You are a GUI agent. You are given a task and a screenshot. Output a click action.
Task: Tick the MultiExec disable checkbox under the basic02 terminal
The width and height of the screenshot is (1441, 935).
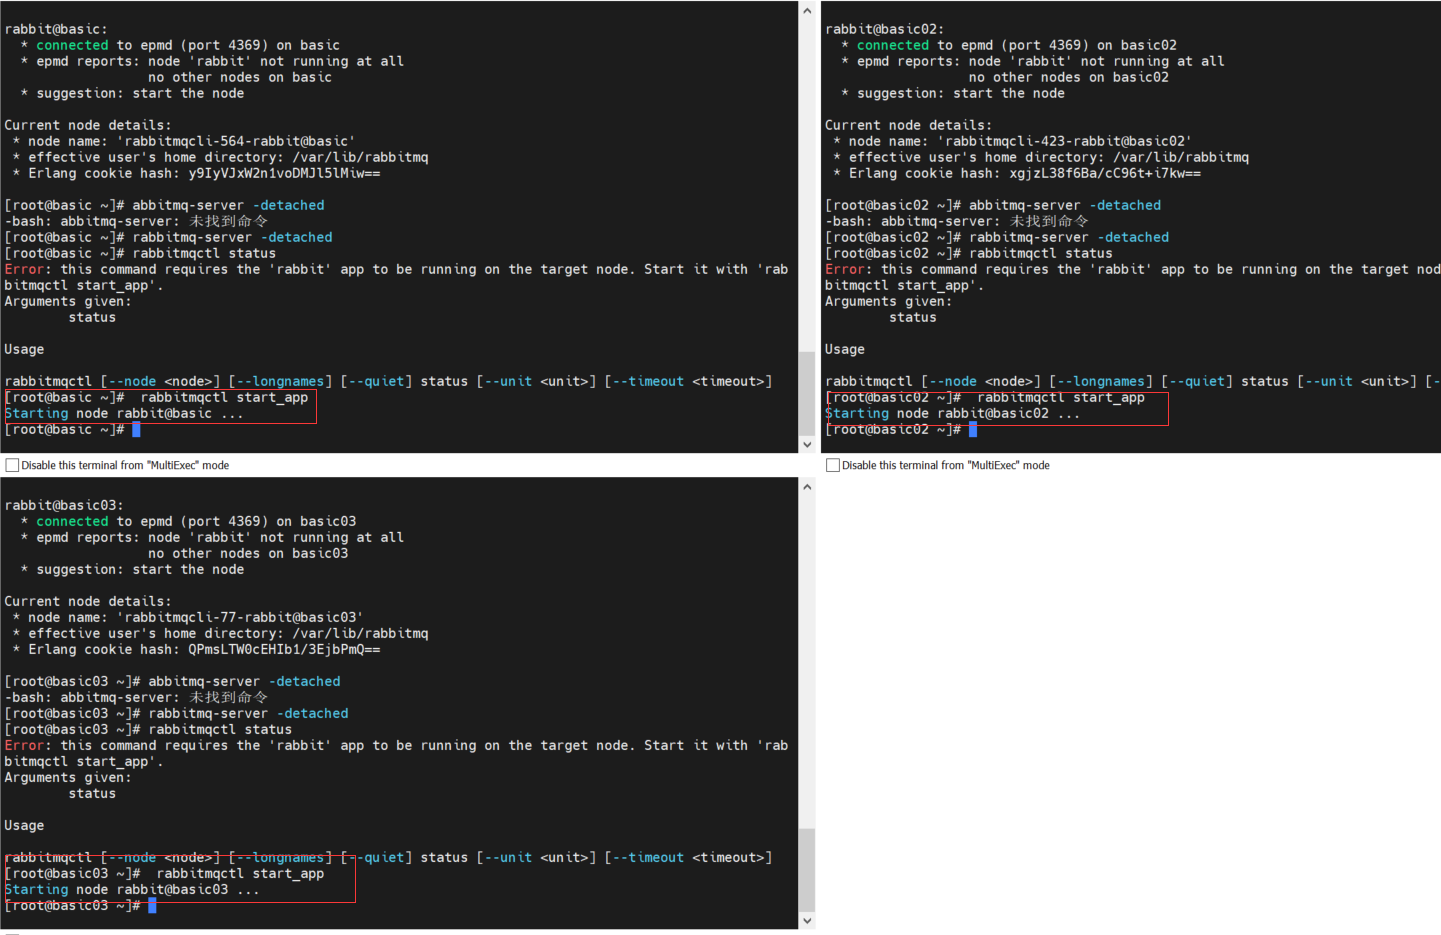tap(832, 465)
